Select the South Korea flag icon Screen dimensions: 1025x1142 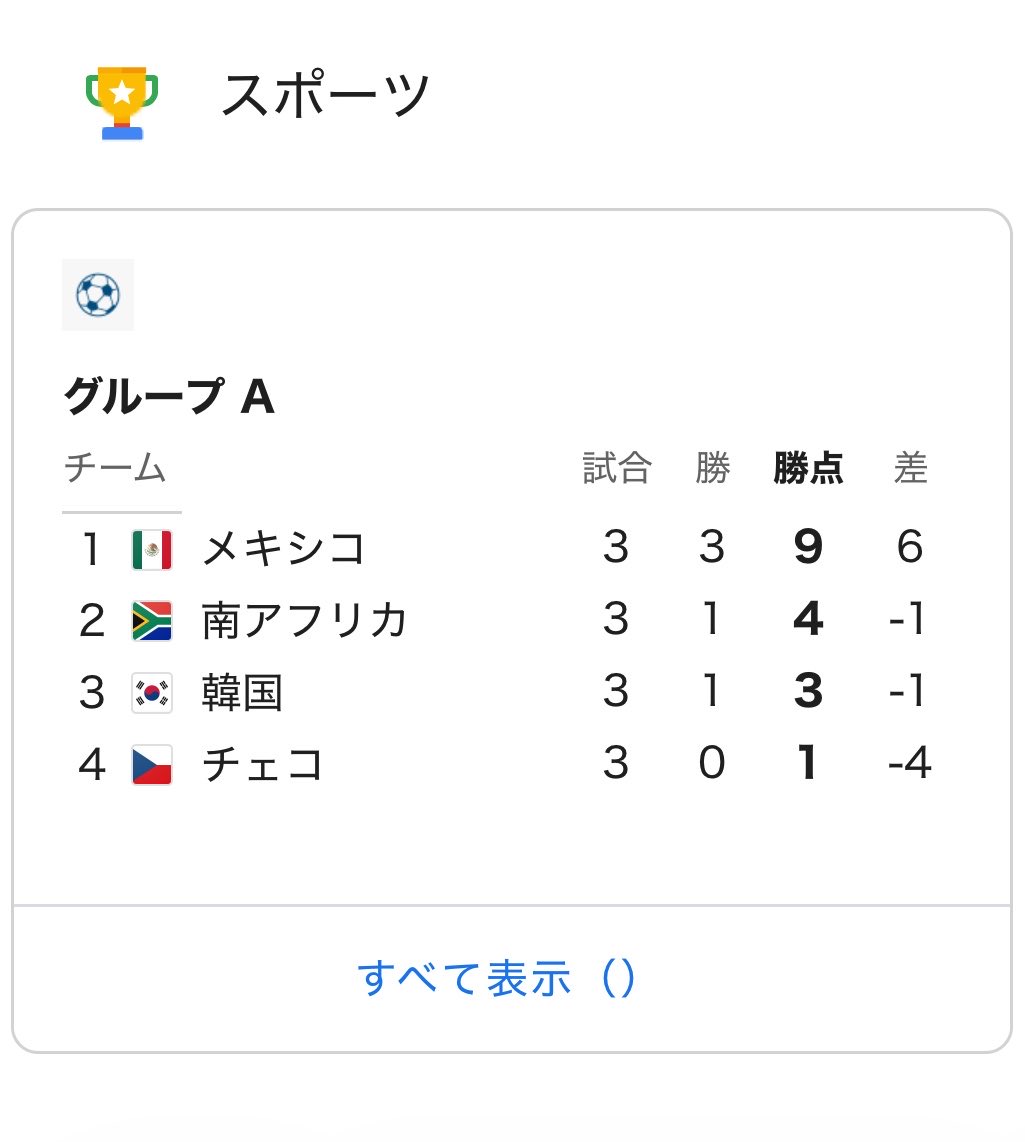tap(152, 692)
